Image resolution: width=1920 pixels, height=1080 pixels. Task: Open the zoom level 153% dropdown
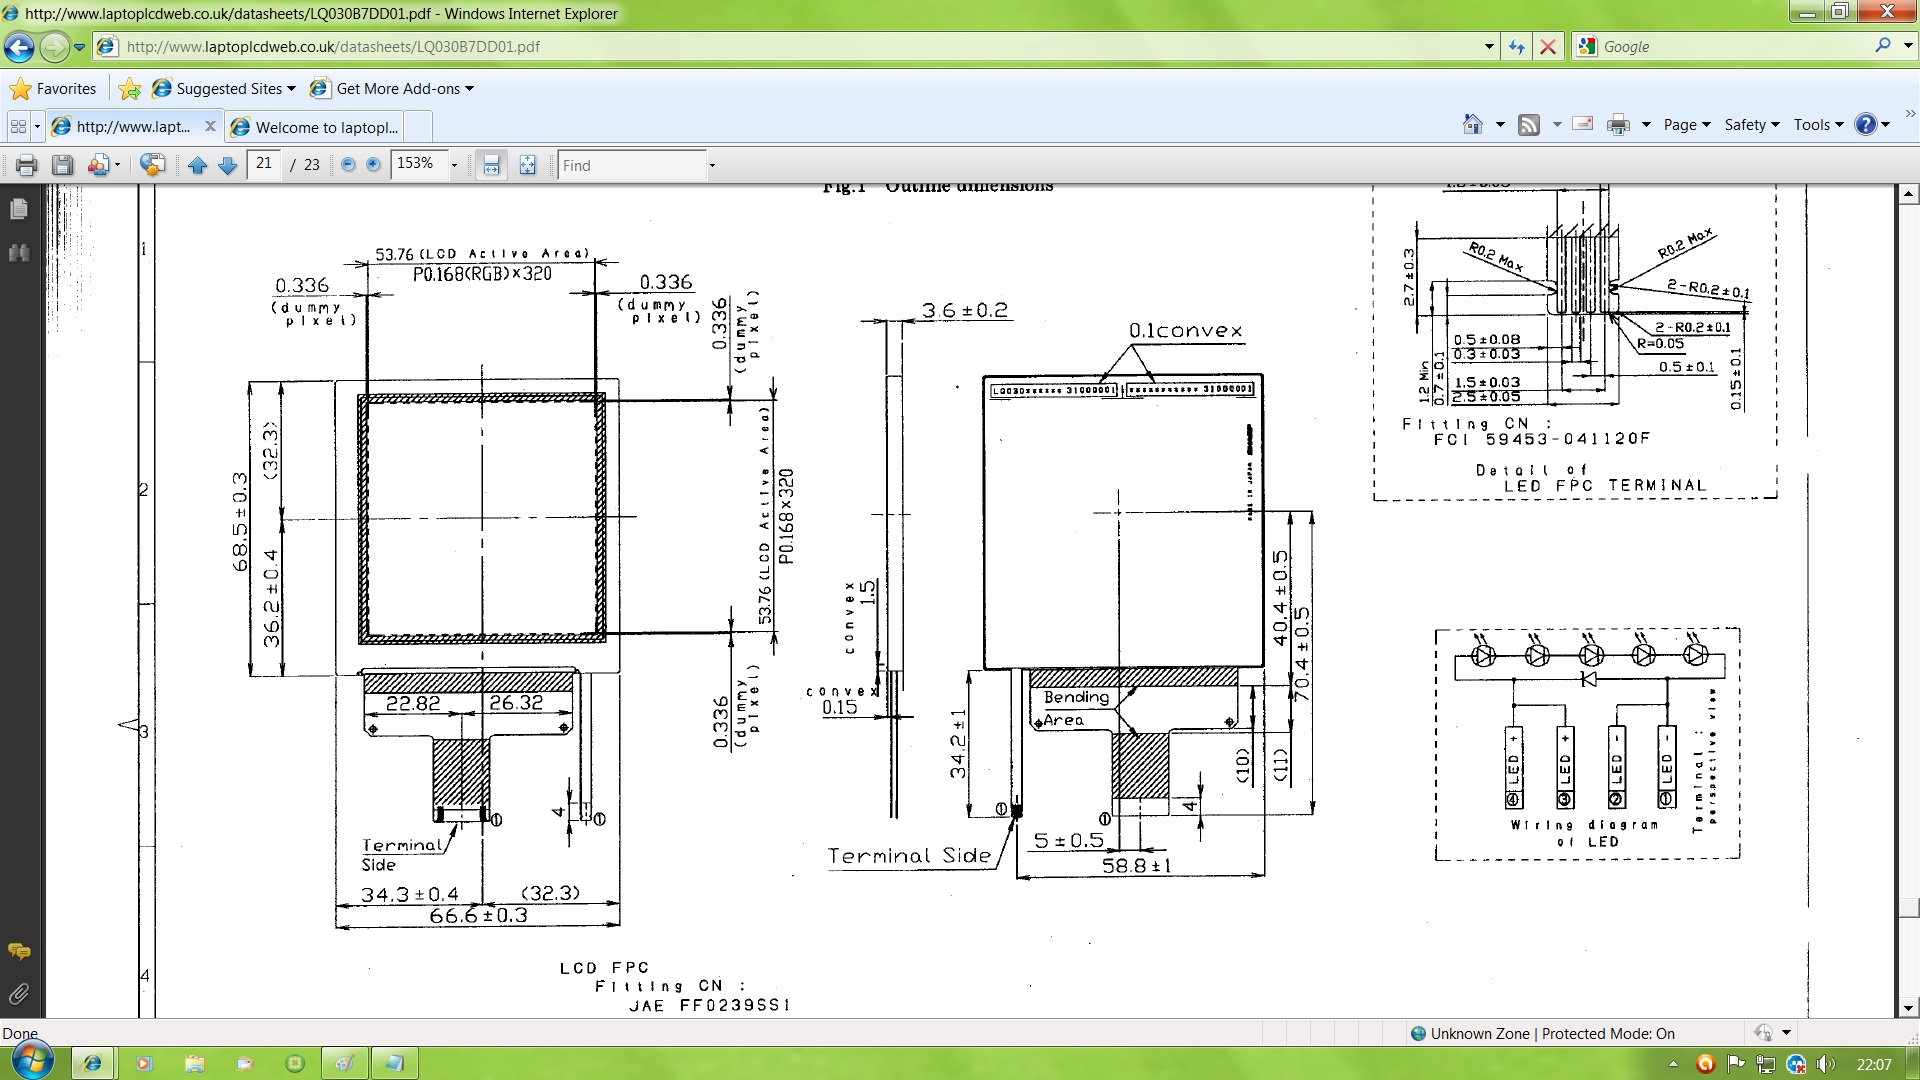click(454, 165)
